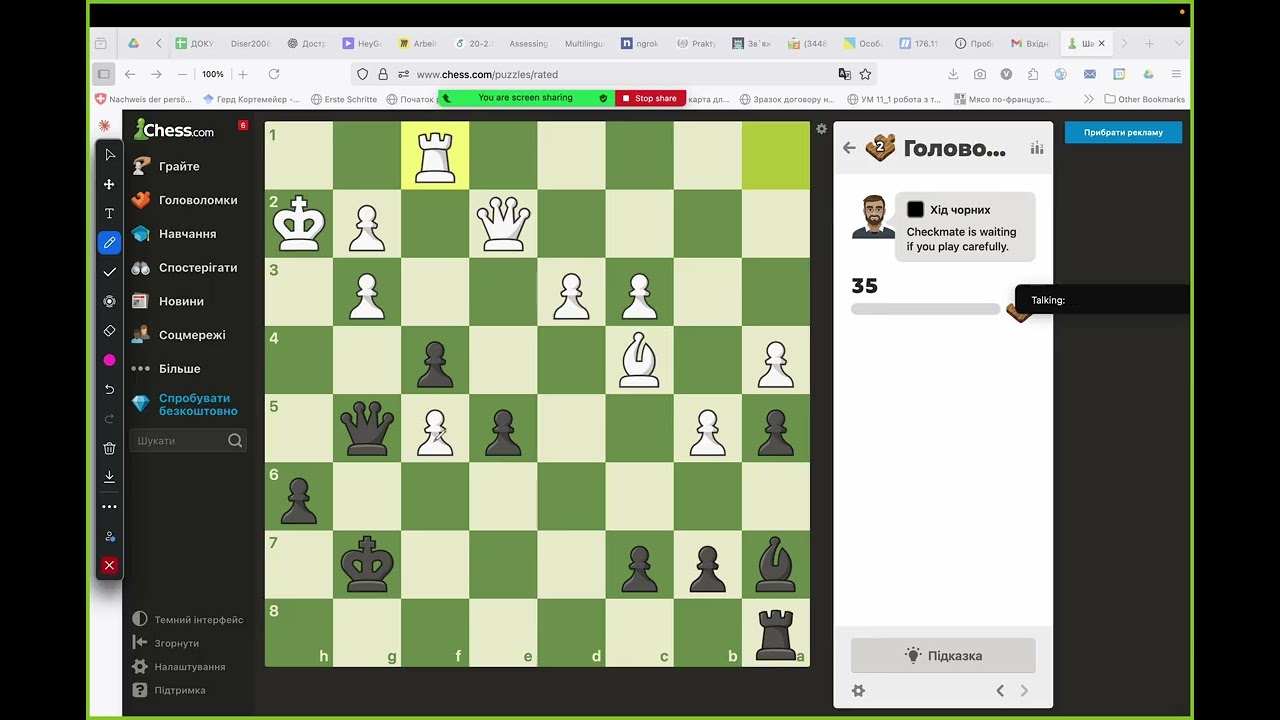Choose the move annotations crosshair tool
The height and width of the screenshot is (720, 1280).
point(110,184)
